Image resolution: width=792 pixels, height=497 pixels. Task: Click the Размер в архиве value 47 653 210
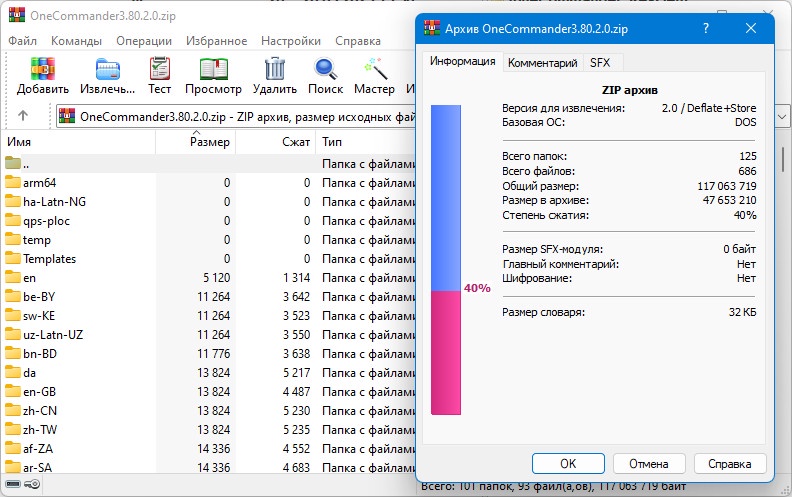[x=729, y=200]
